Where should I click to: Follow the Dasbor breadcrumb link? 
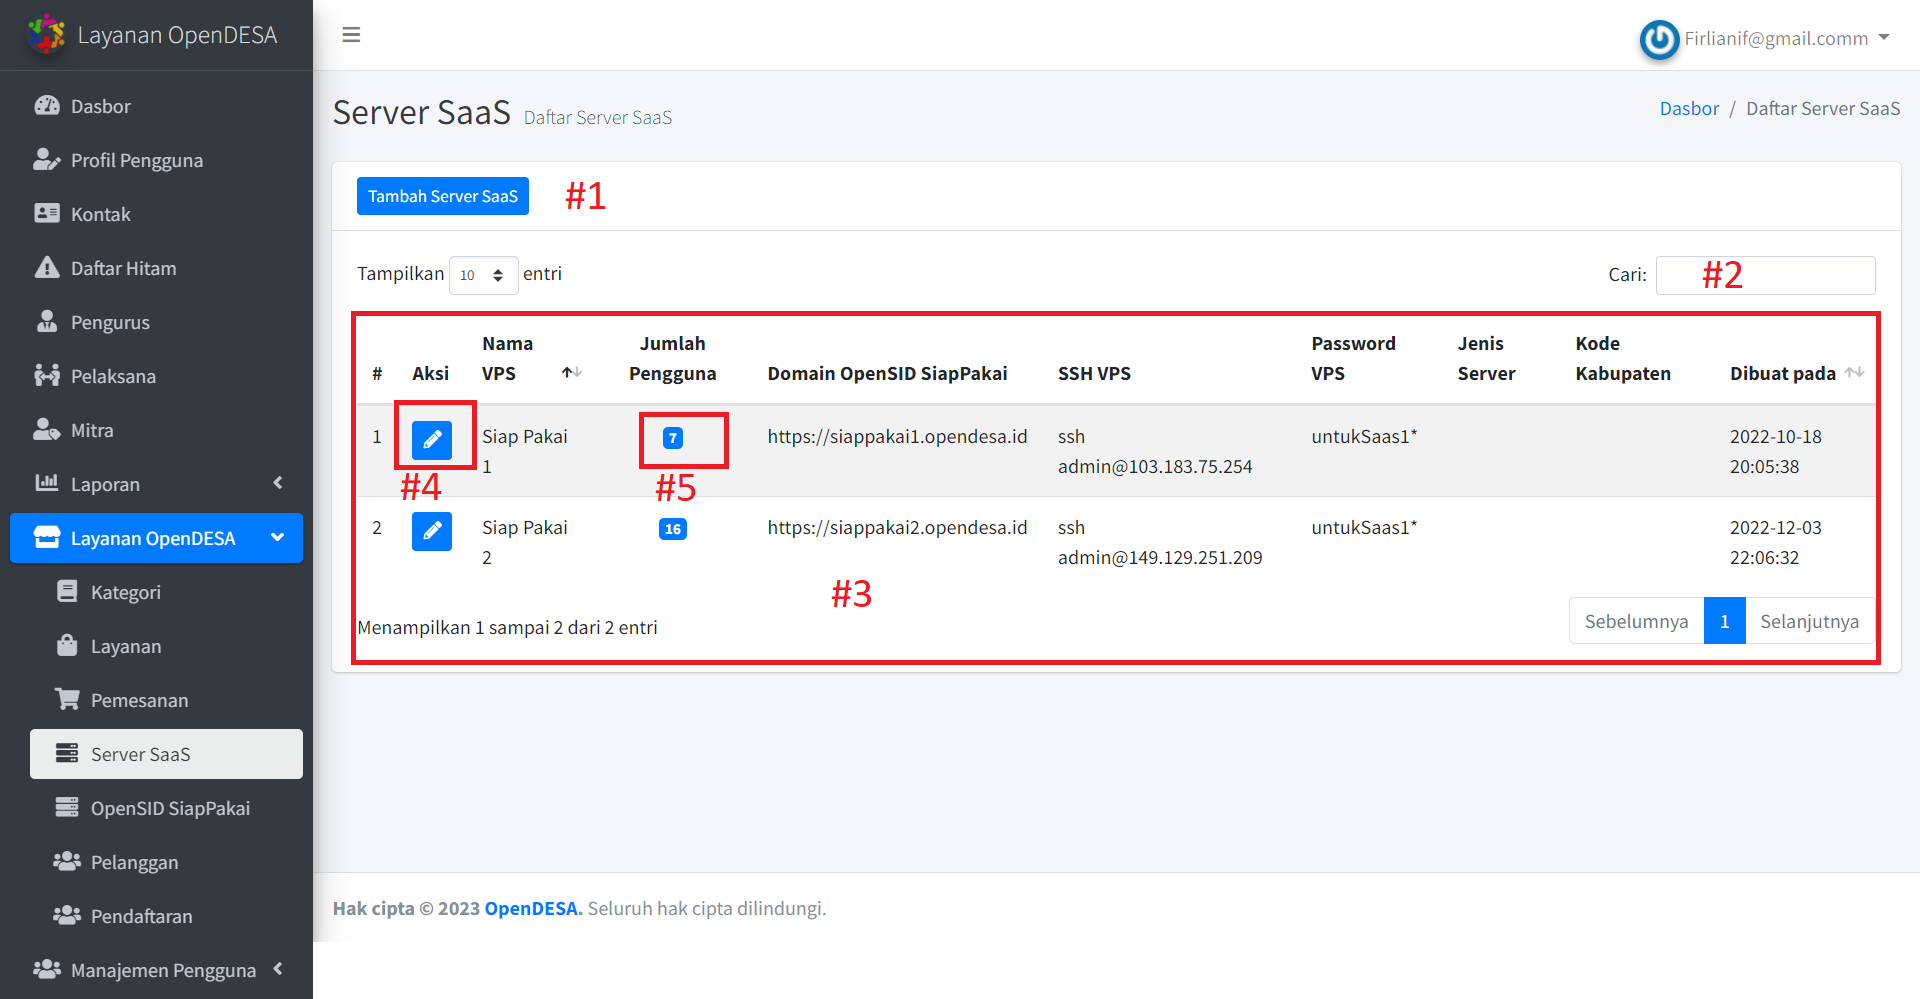point(1689,108)
